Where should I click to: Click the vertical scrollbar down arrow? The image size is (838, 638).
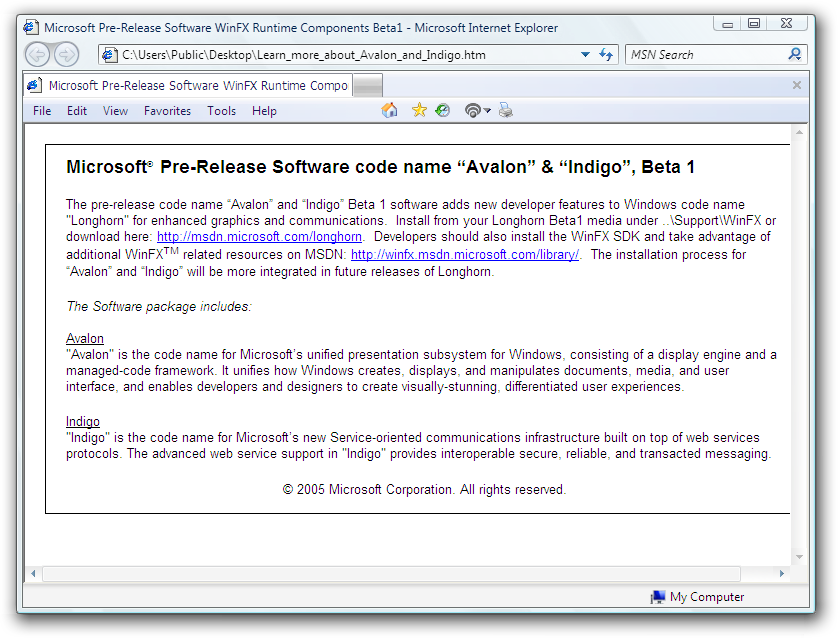click(799, 556)
